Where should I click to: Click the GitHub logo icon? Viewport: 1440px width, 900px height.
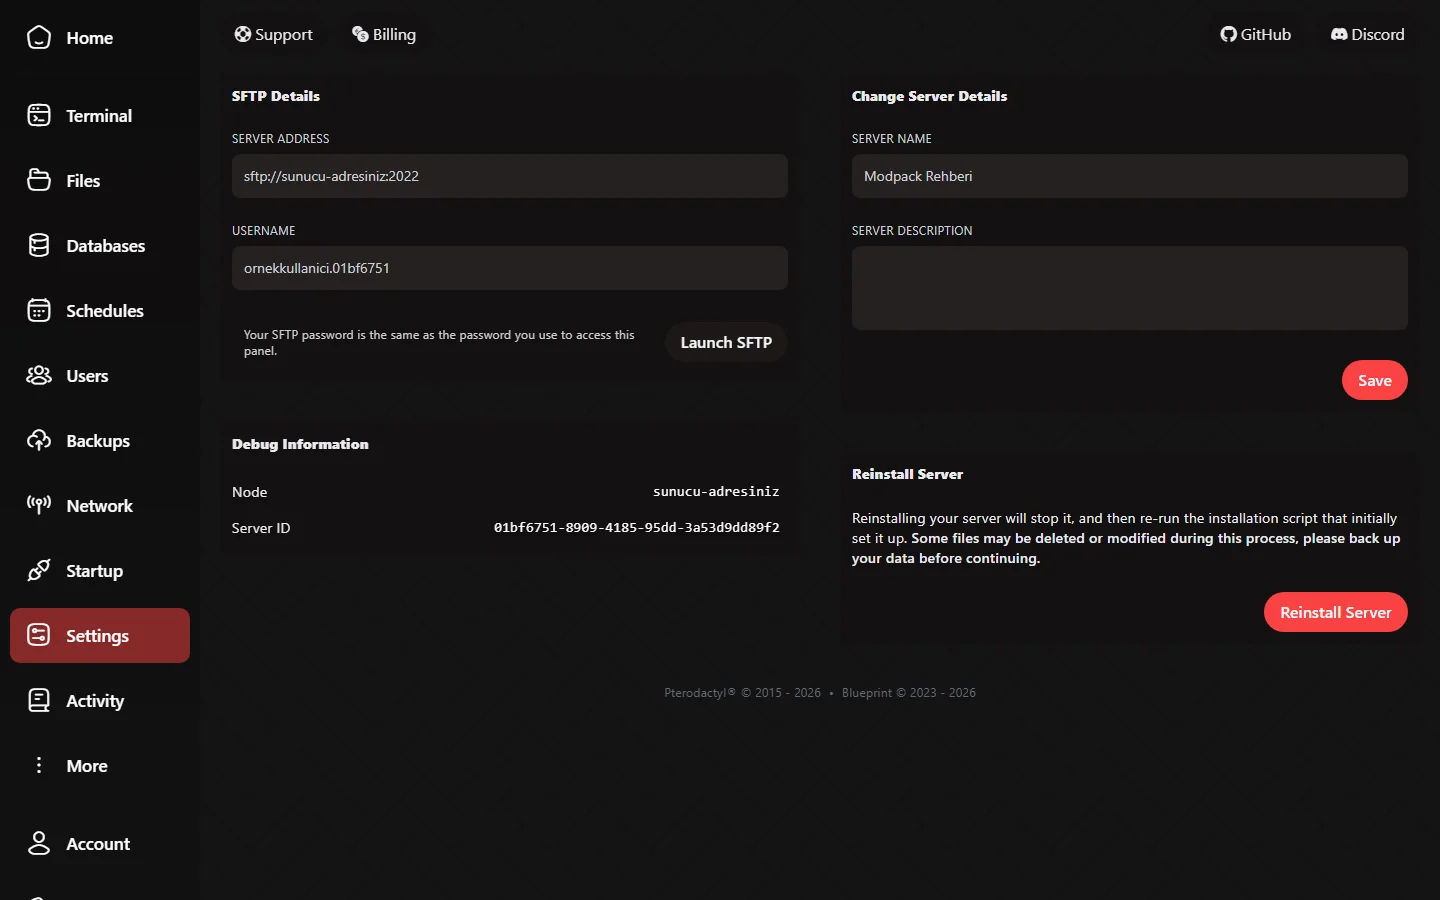(1228, 34)
